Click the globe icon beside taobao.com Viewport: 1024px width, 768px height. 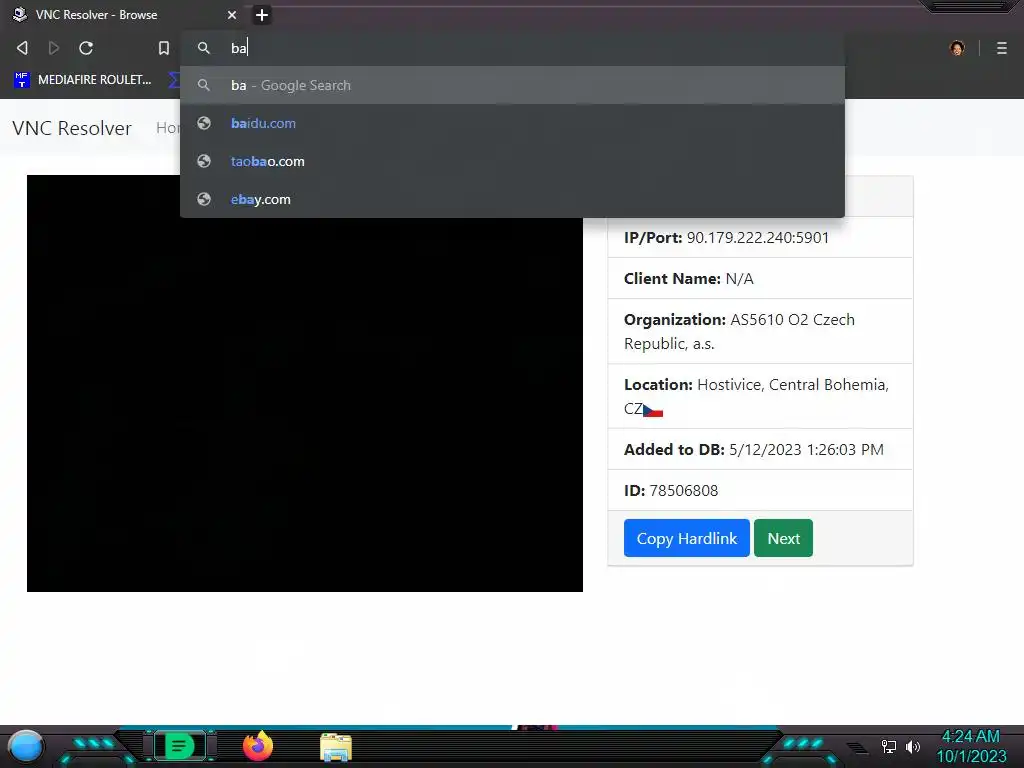pyautogui.click(x=204, y=161)
